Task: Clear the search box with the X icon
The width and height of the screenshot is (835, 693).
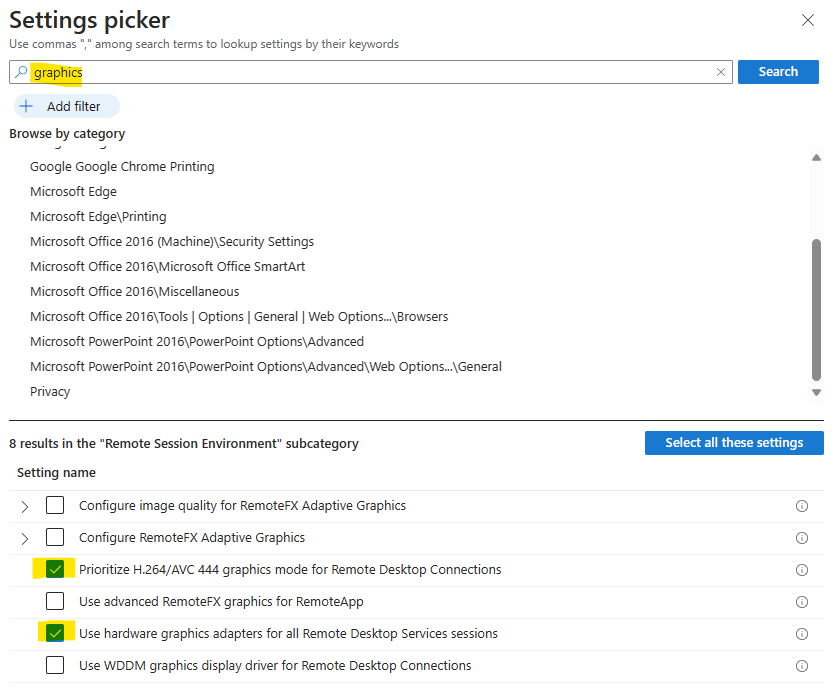Action: coord(721,72)
